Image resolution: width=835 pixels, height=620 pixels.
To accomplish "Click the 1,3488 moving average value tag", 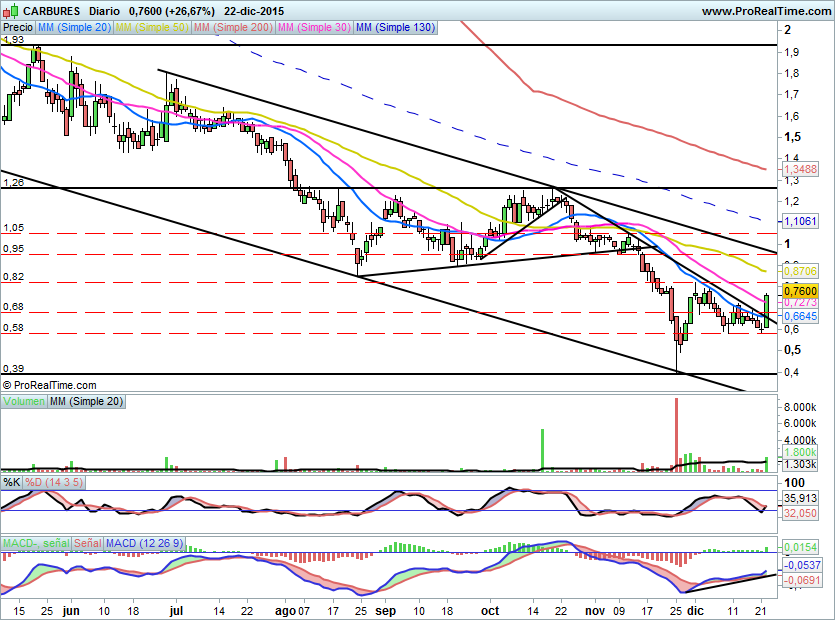I will click(x=801, y=170).
